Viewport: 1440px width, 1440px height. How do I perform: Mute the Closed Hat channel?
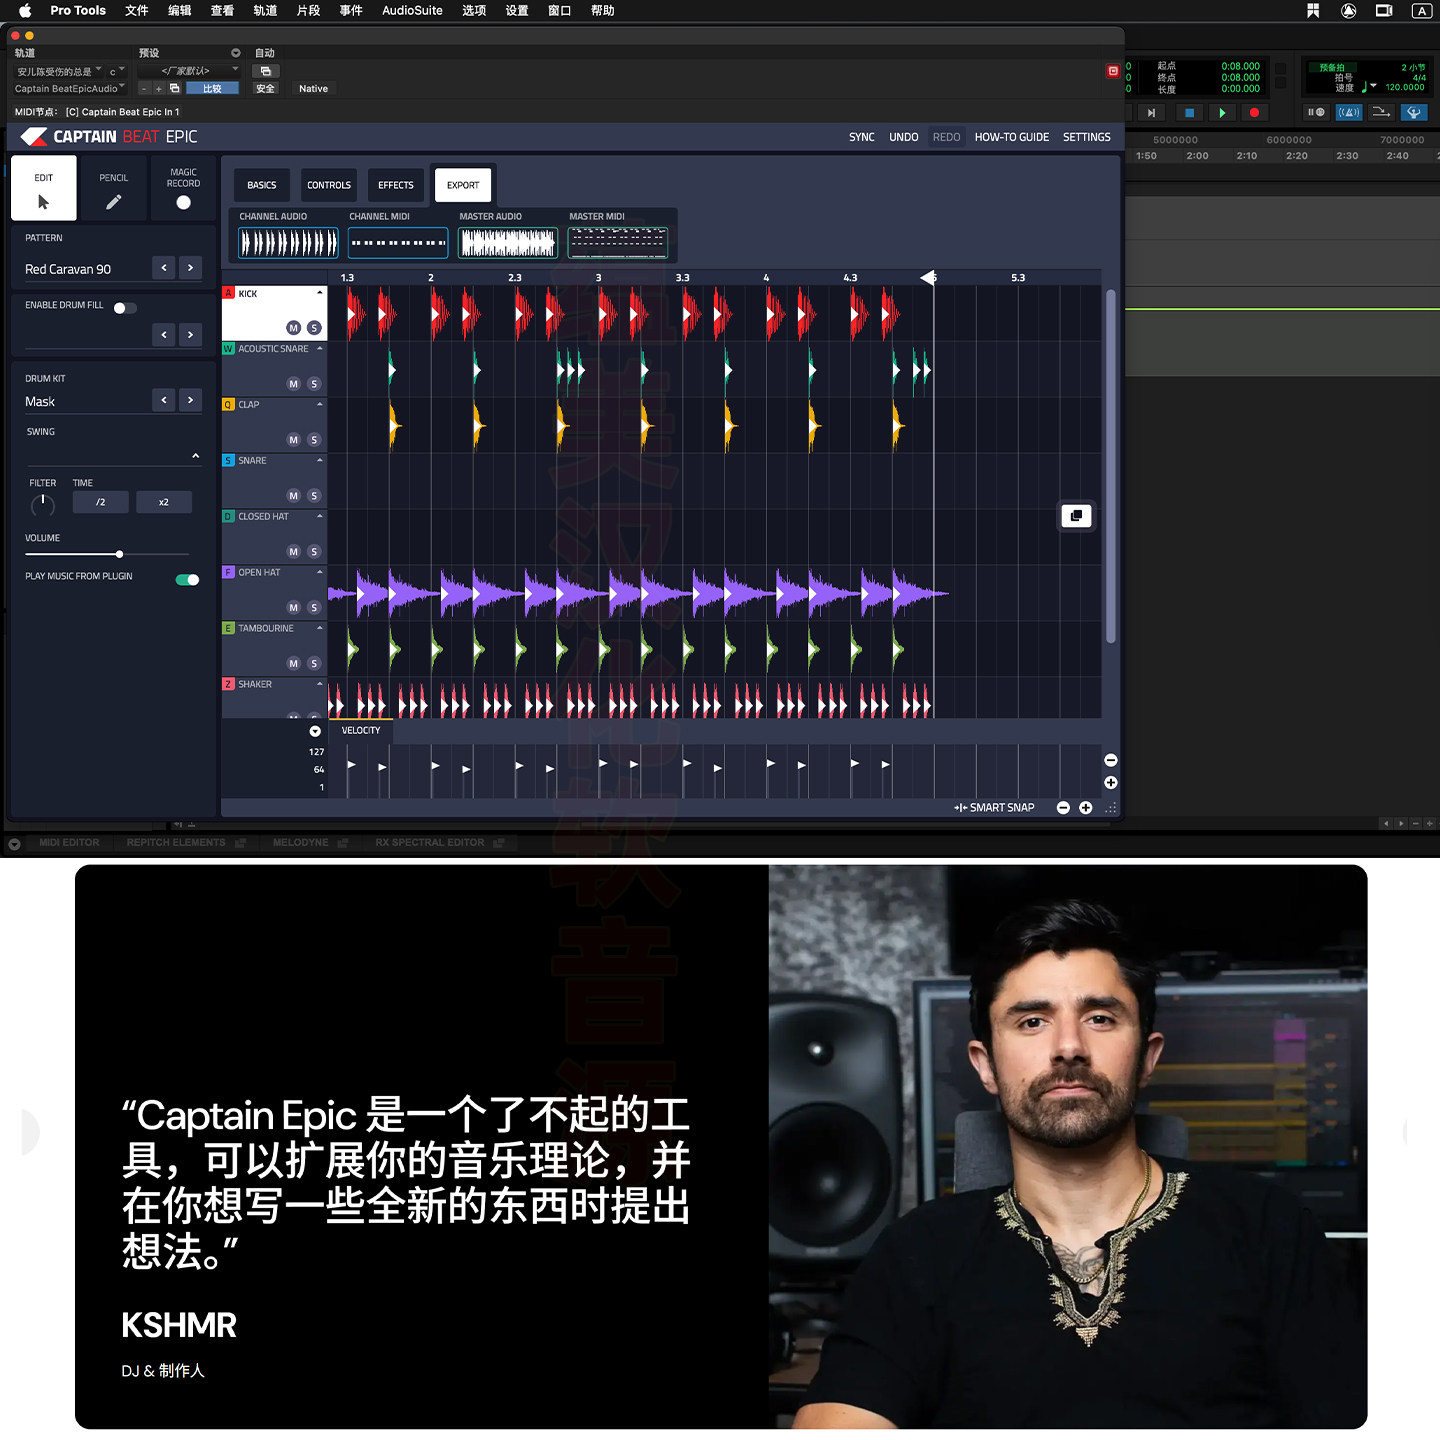point(293,552)
